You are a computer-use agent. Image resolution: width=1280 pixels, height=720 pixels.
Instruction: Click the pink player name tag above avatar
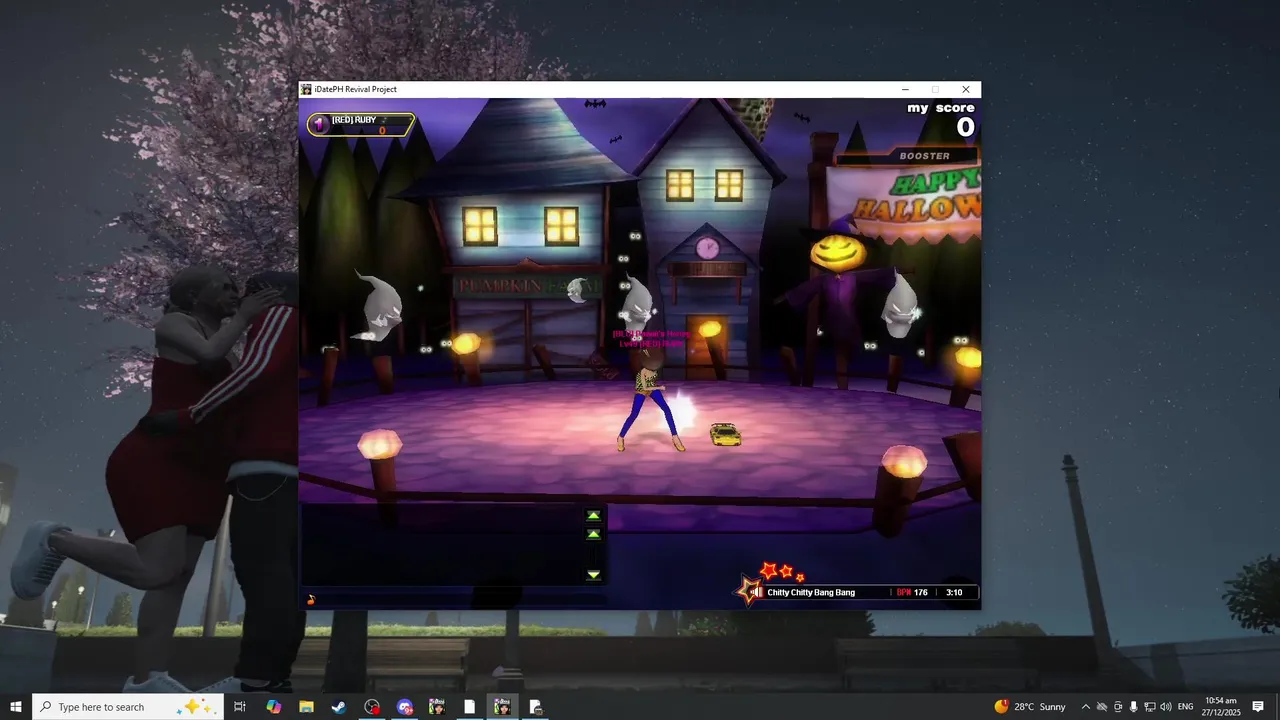(x=652, y=339)
